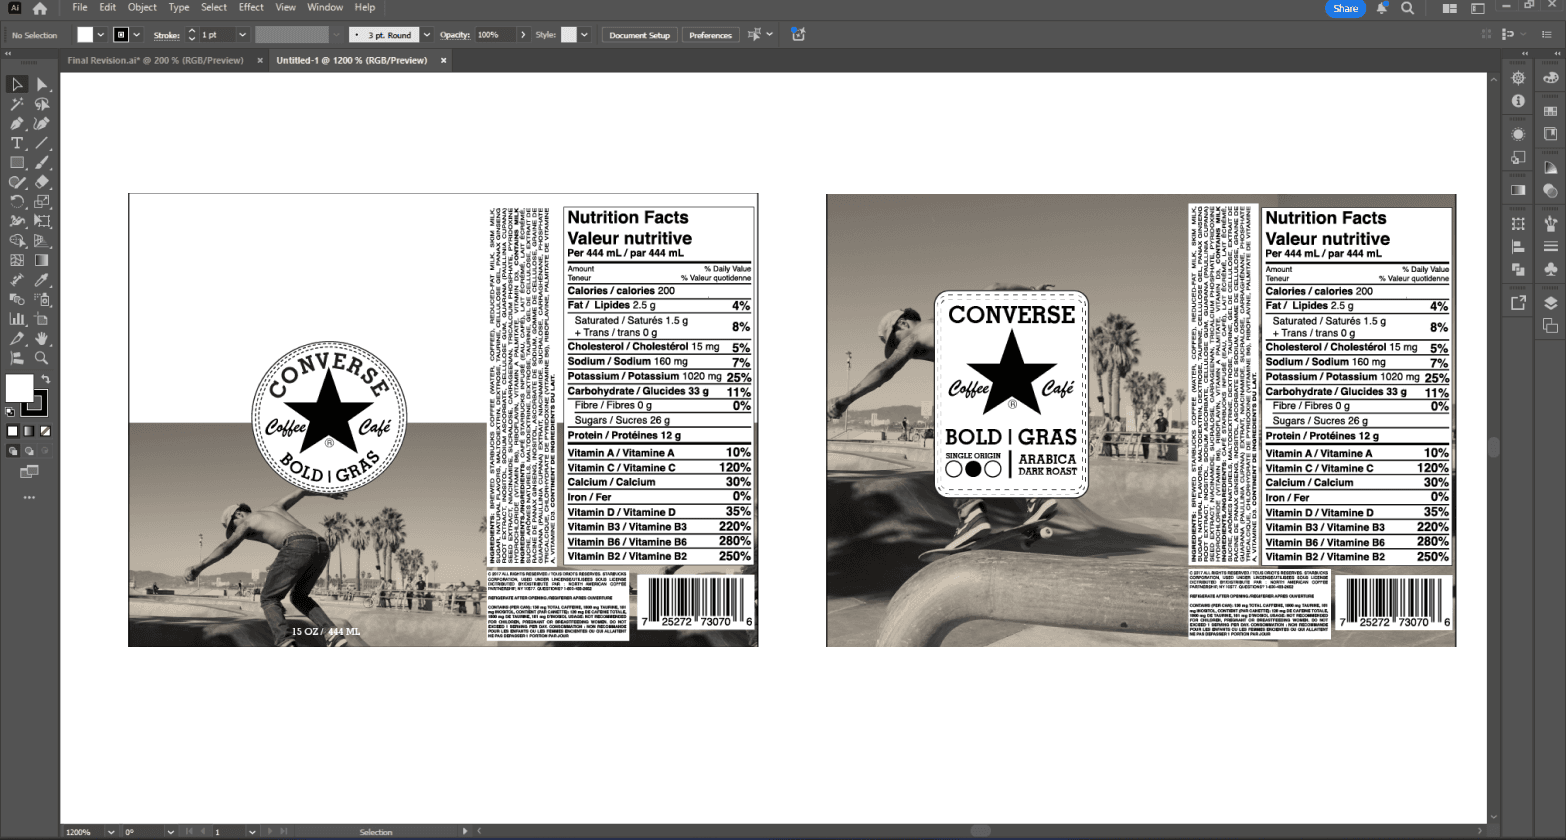Click the Share button
Viewport: 1566px width, 840px height.
1345,8
